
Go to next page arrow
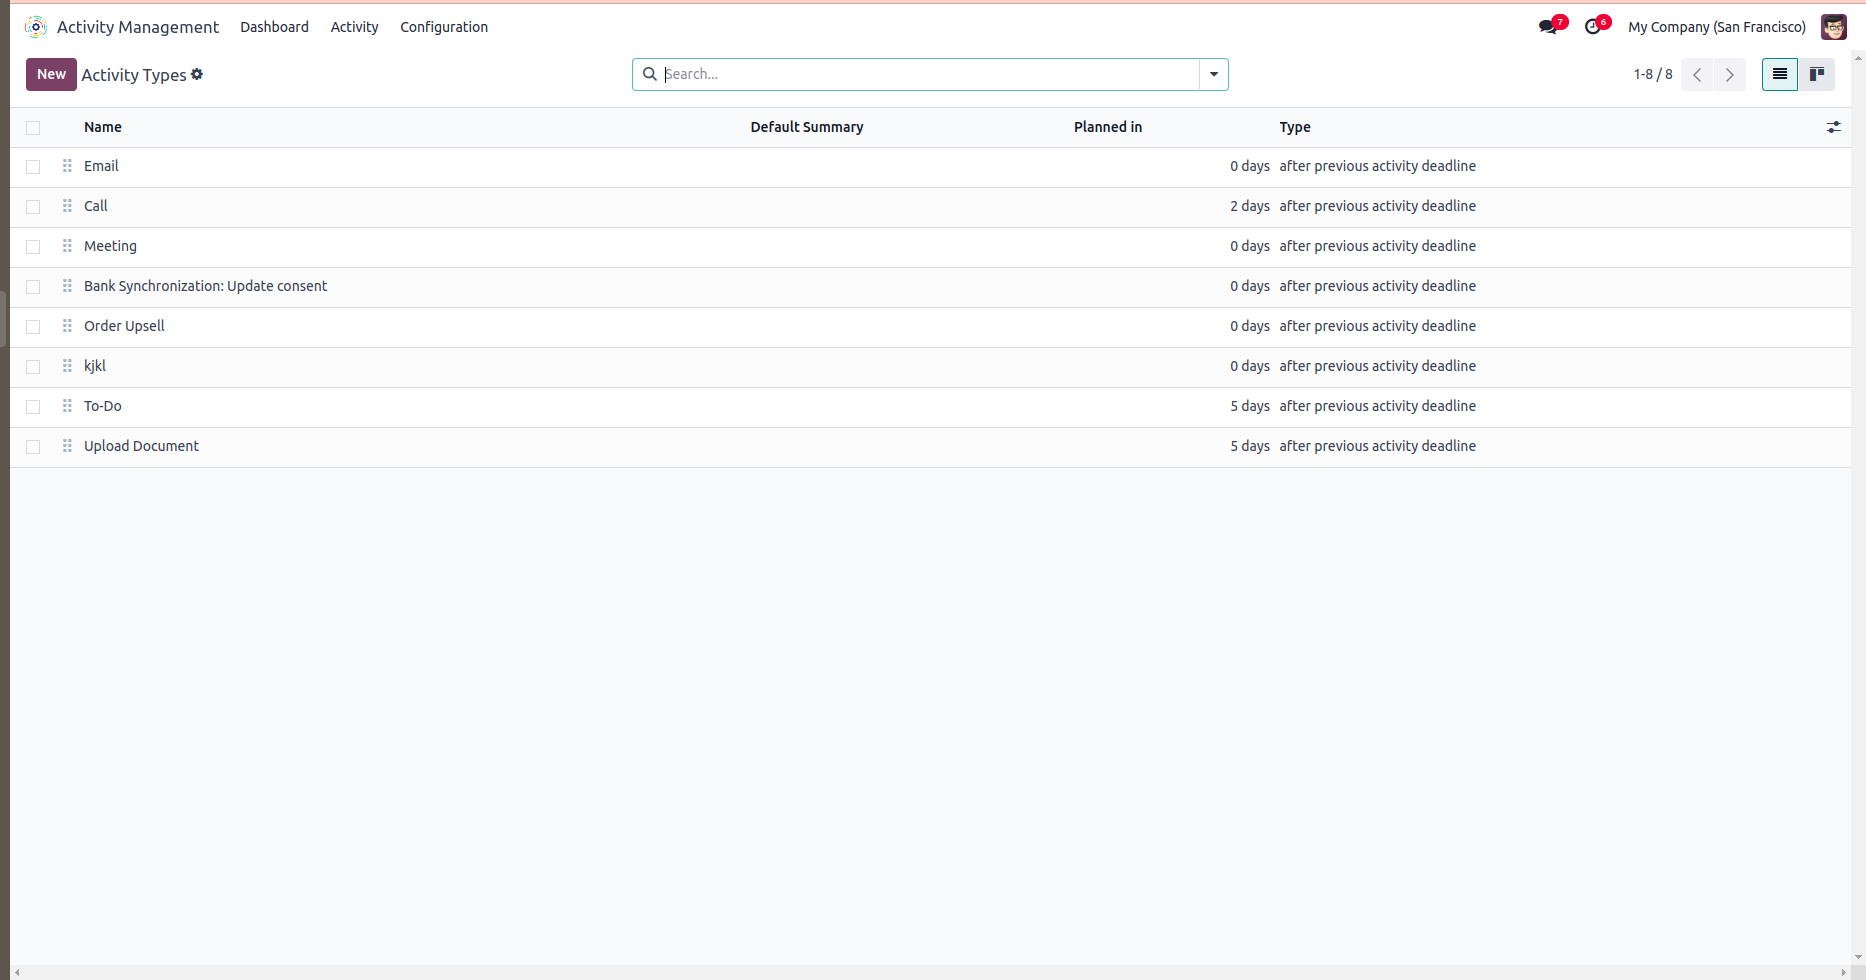1730,75
